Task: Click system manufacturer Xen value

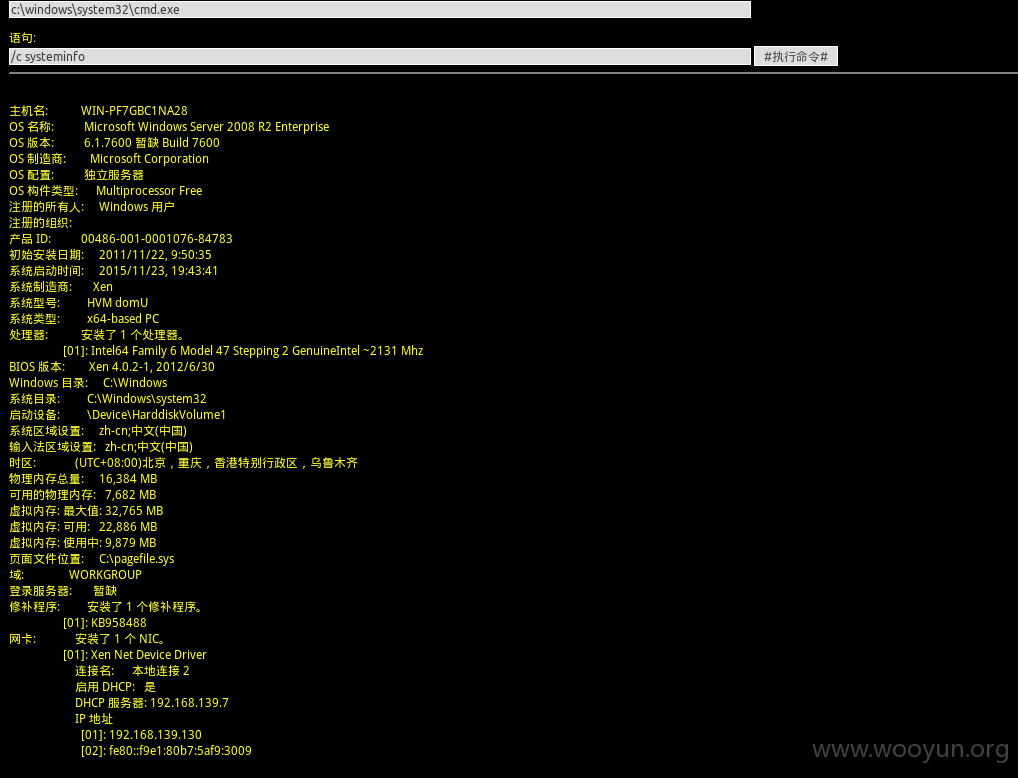Action: tap(103, 287)
